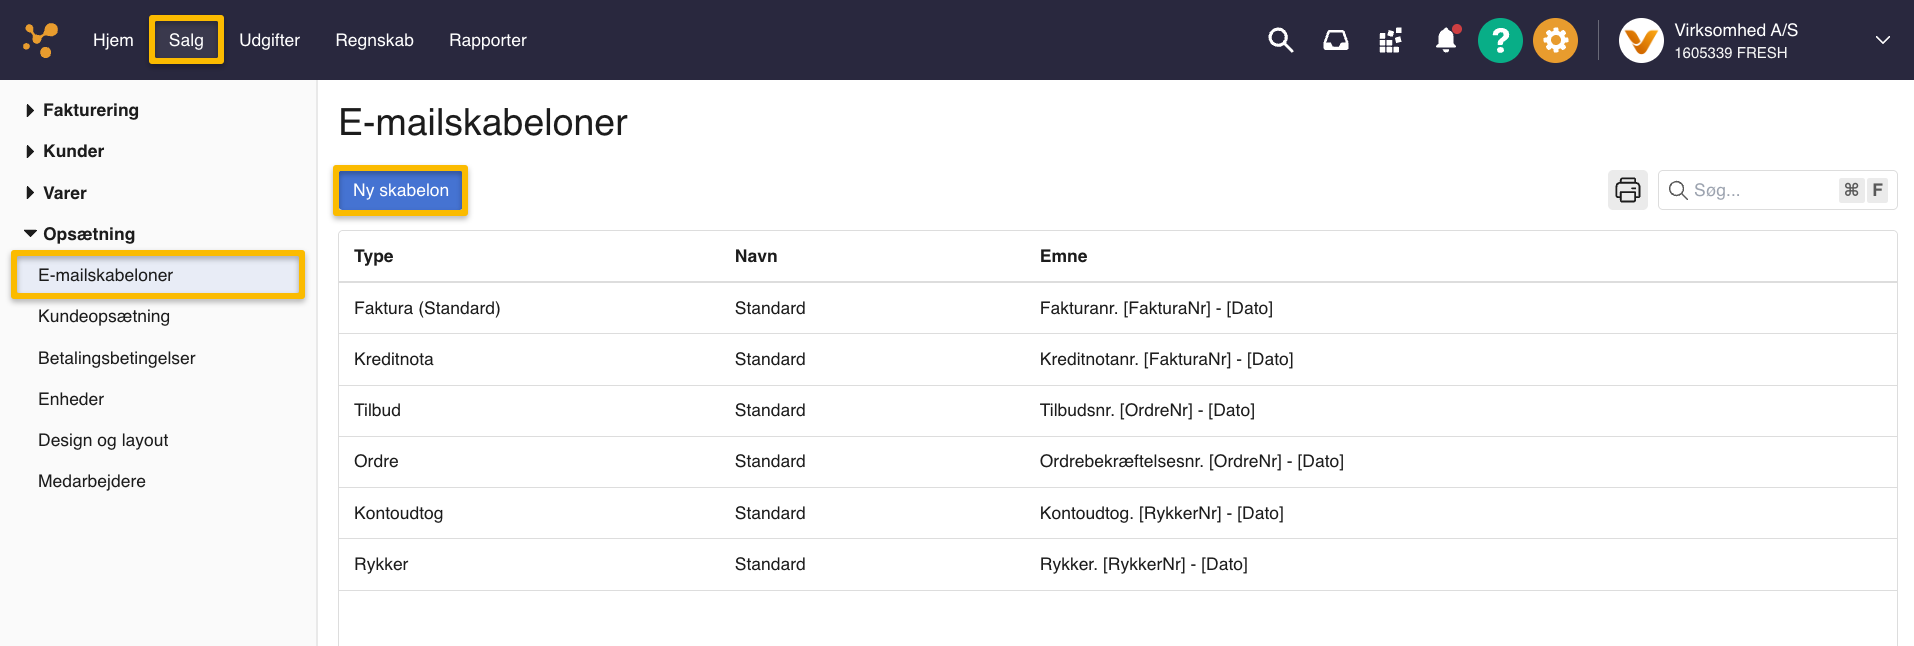The height and width of the screenshot is (646, 1914).
Task: Click the Virksomhed A/S company avatar
Action: point(1640,41)
